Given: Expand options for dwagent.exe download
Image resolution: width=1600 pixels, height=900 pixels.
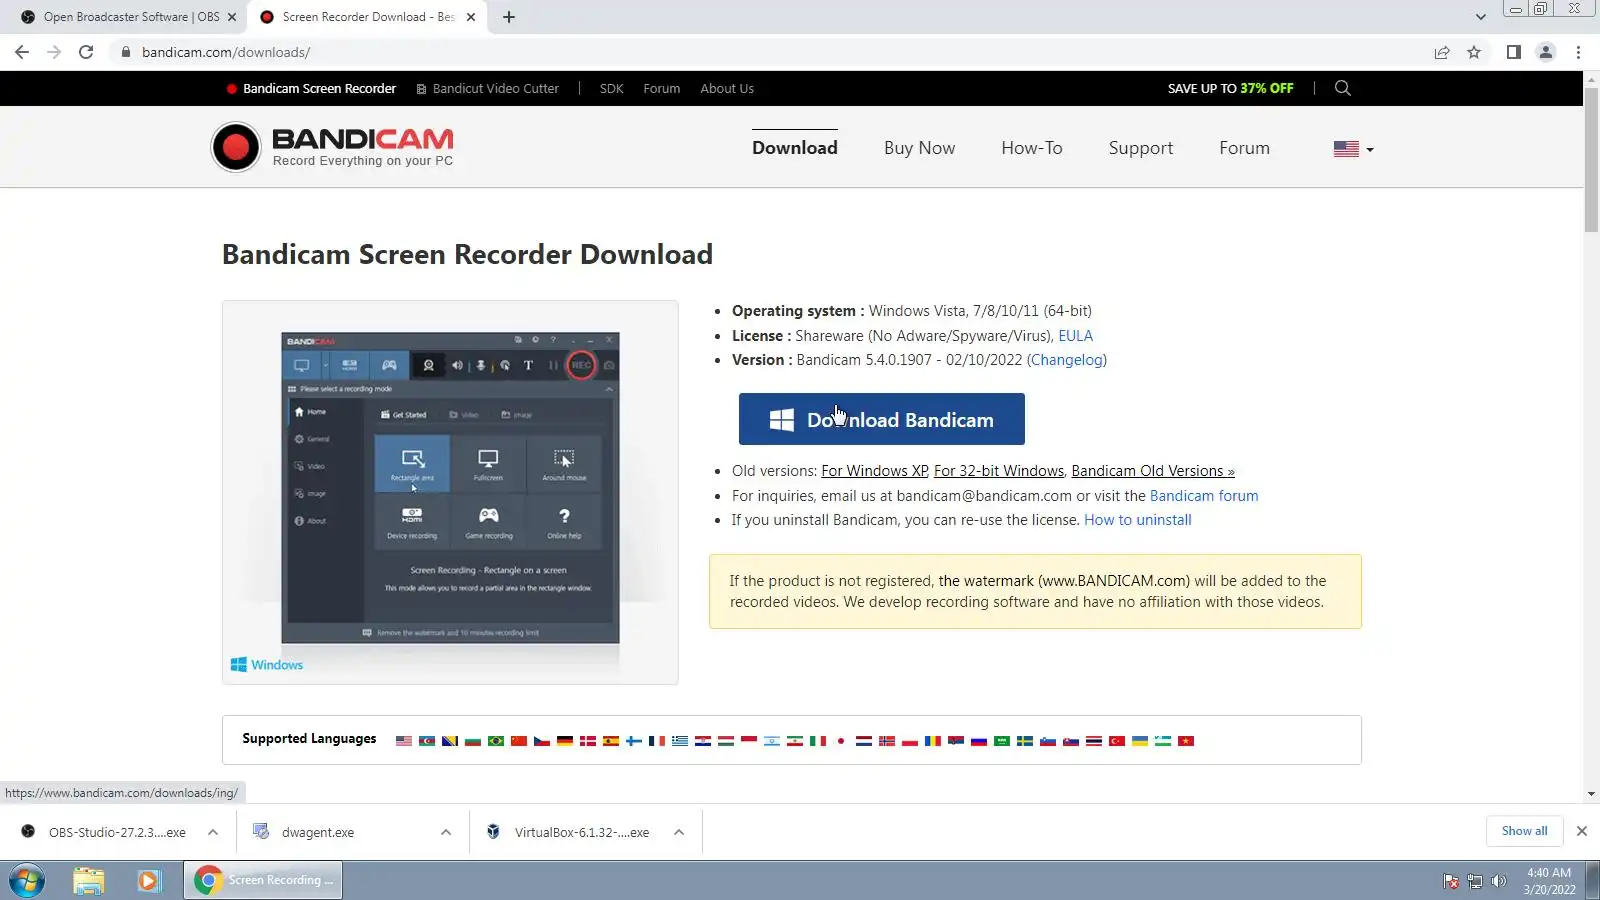Looking at the screenshot, I should pyautogui.click(x=446, y=832).
